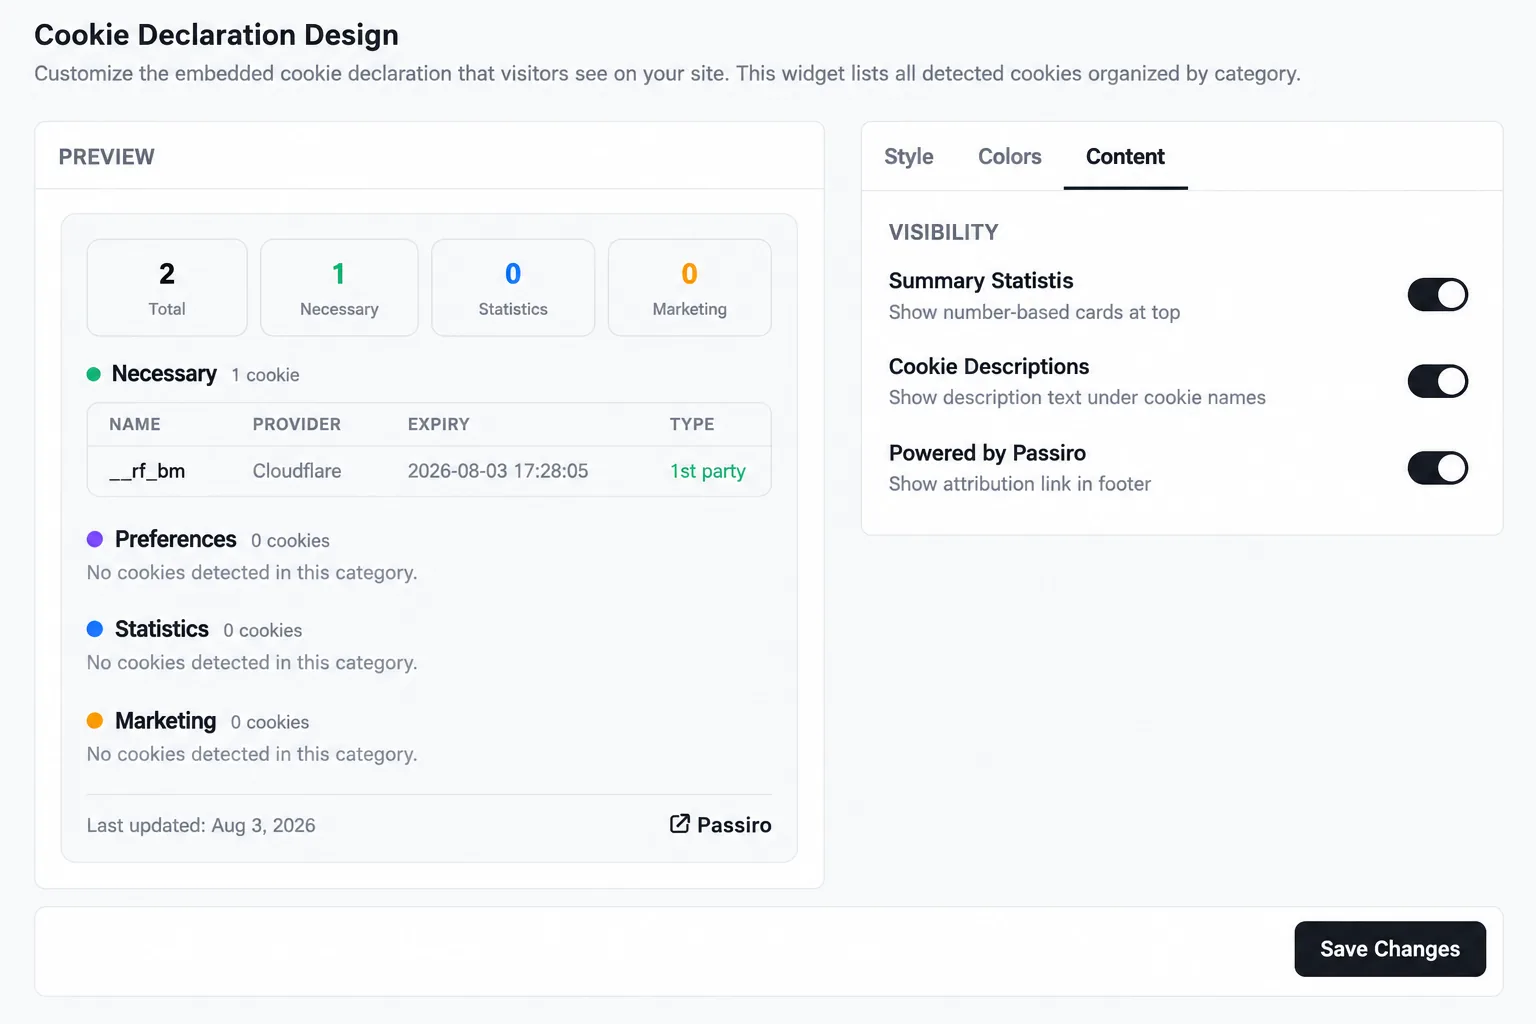Click the Necessary category heading
This screenshot has width=1536, height=1024.
click(x=164, y=374)
